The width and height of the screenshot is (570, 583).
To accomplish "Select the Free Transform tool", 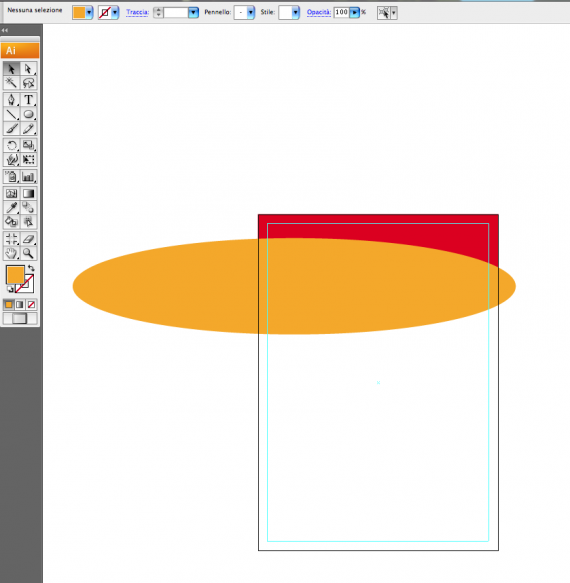I will tap(28, 160).
